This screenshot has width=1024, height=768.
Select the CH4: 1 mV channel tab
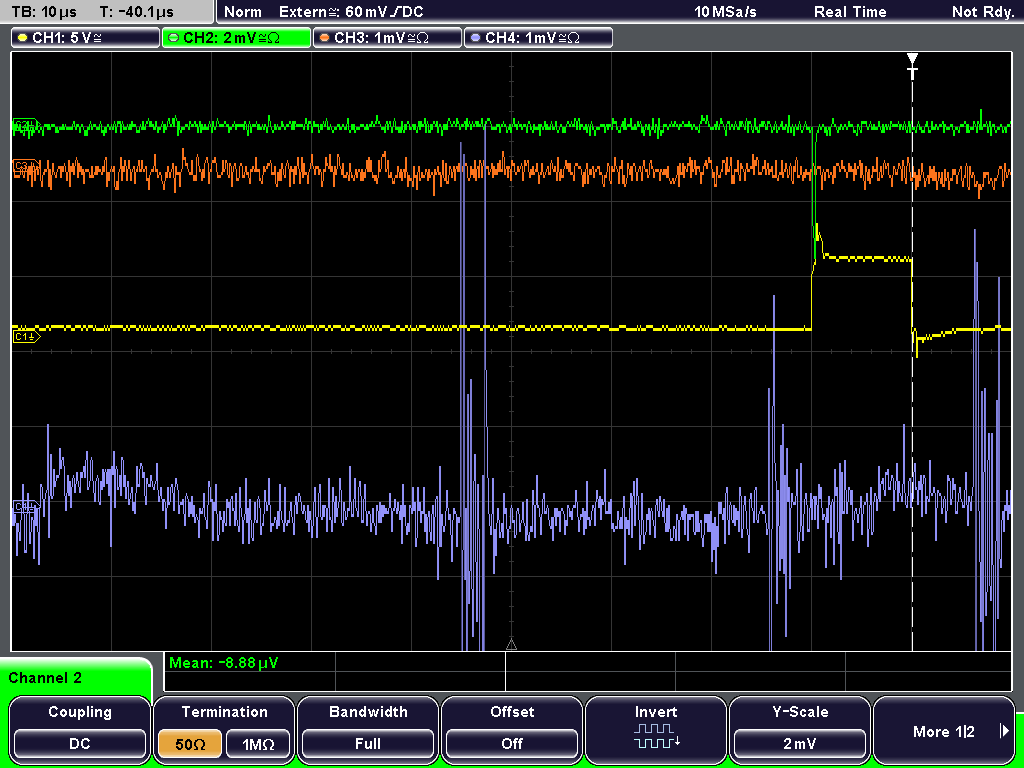click(x=538, y=38)
